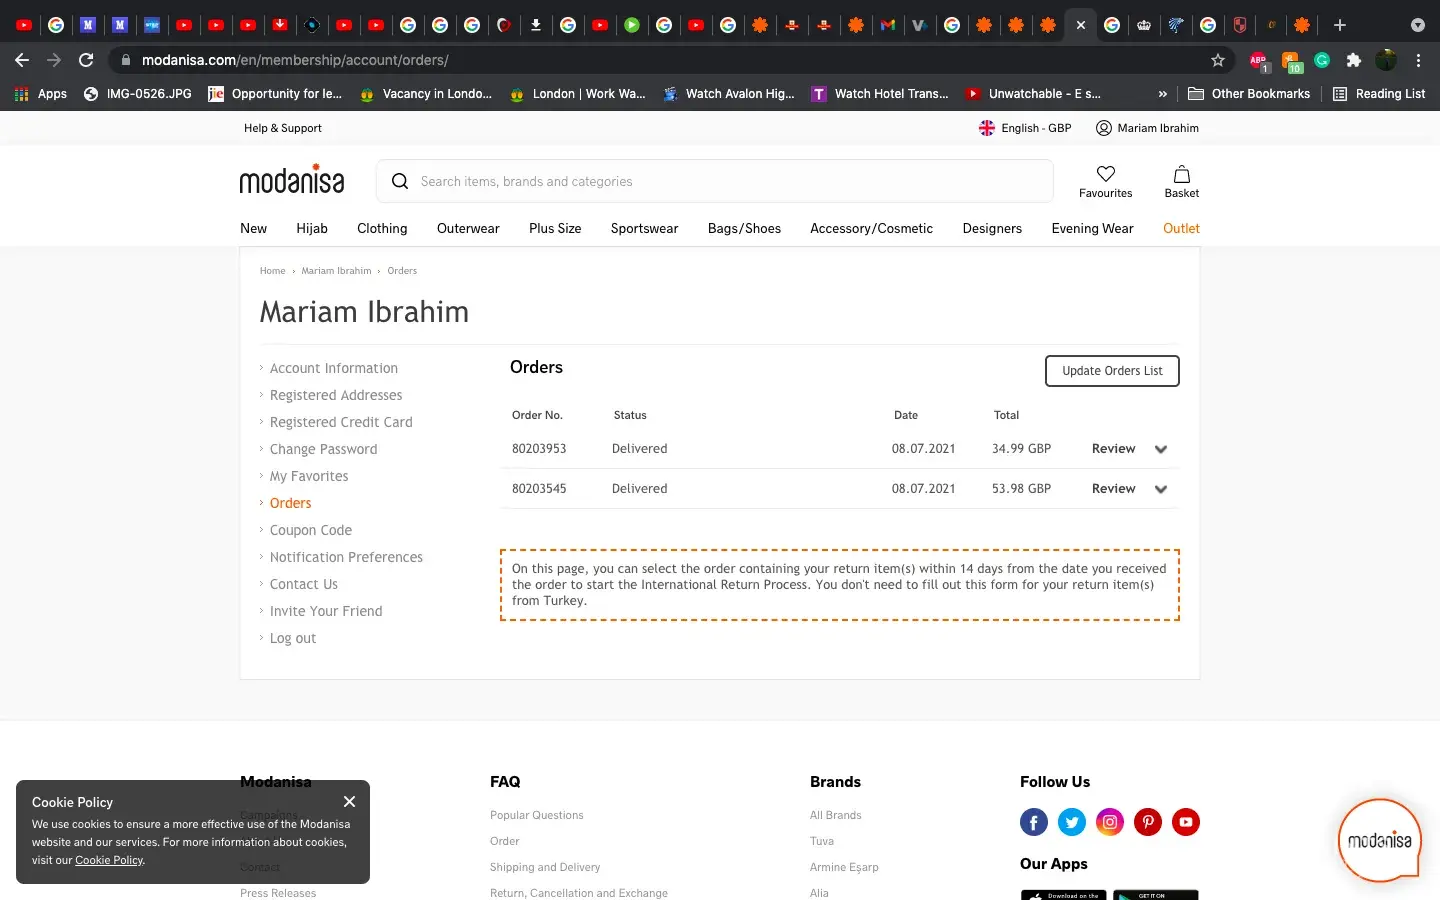Screen dimensions: 1440x900
Task: Open the Favourites heart icon
Action: tap(1105, 174)
